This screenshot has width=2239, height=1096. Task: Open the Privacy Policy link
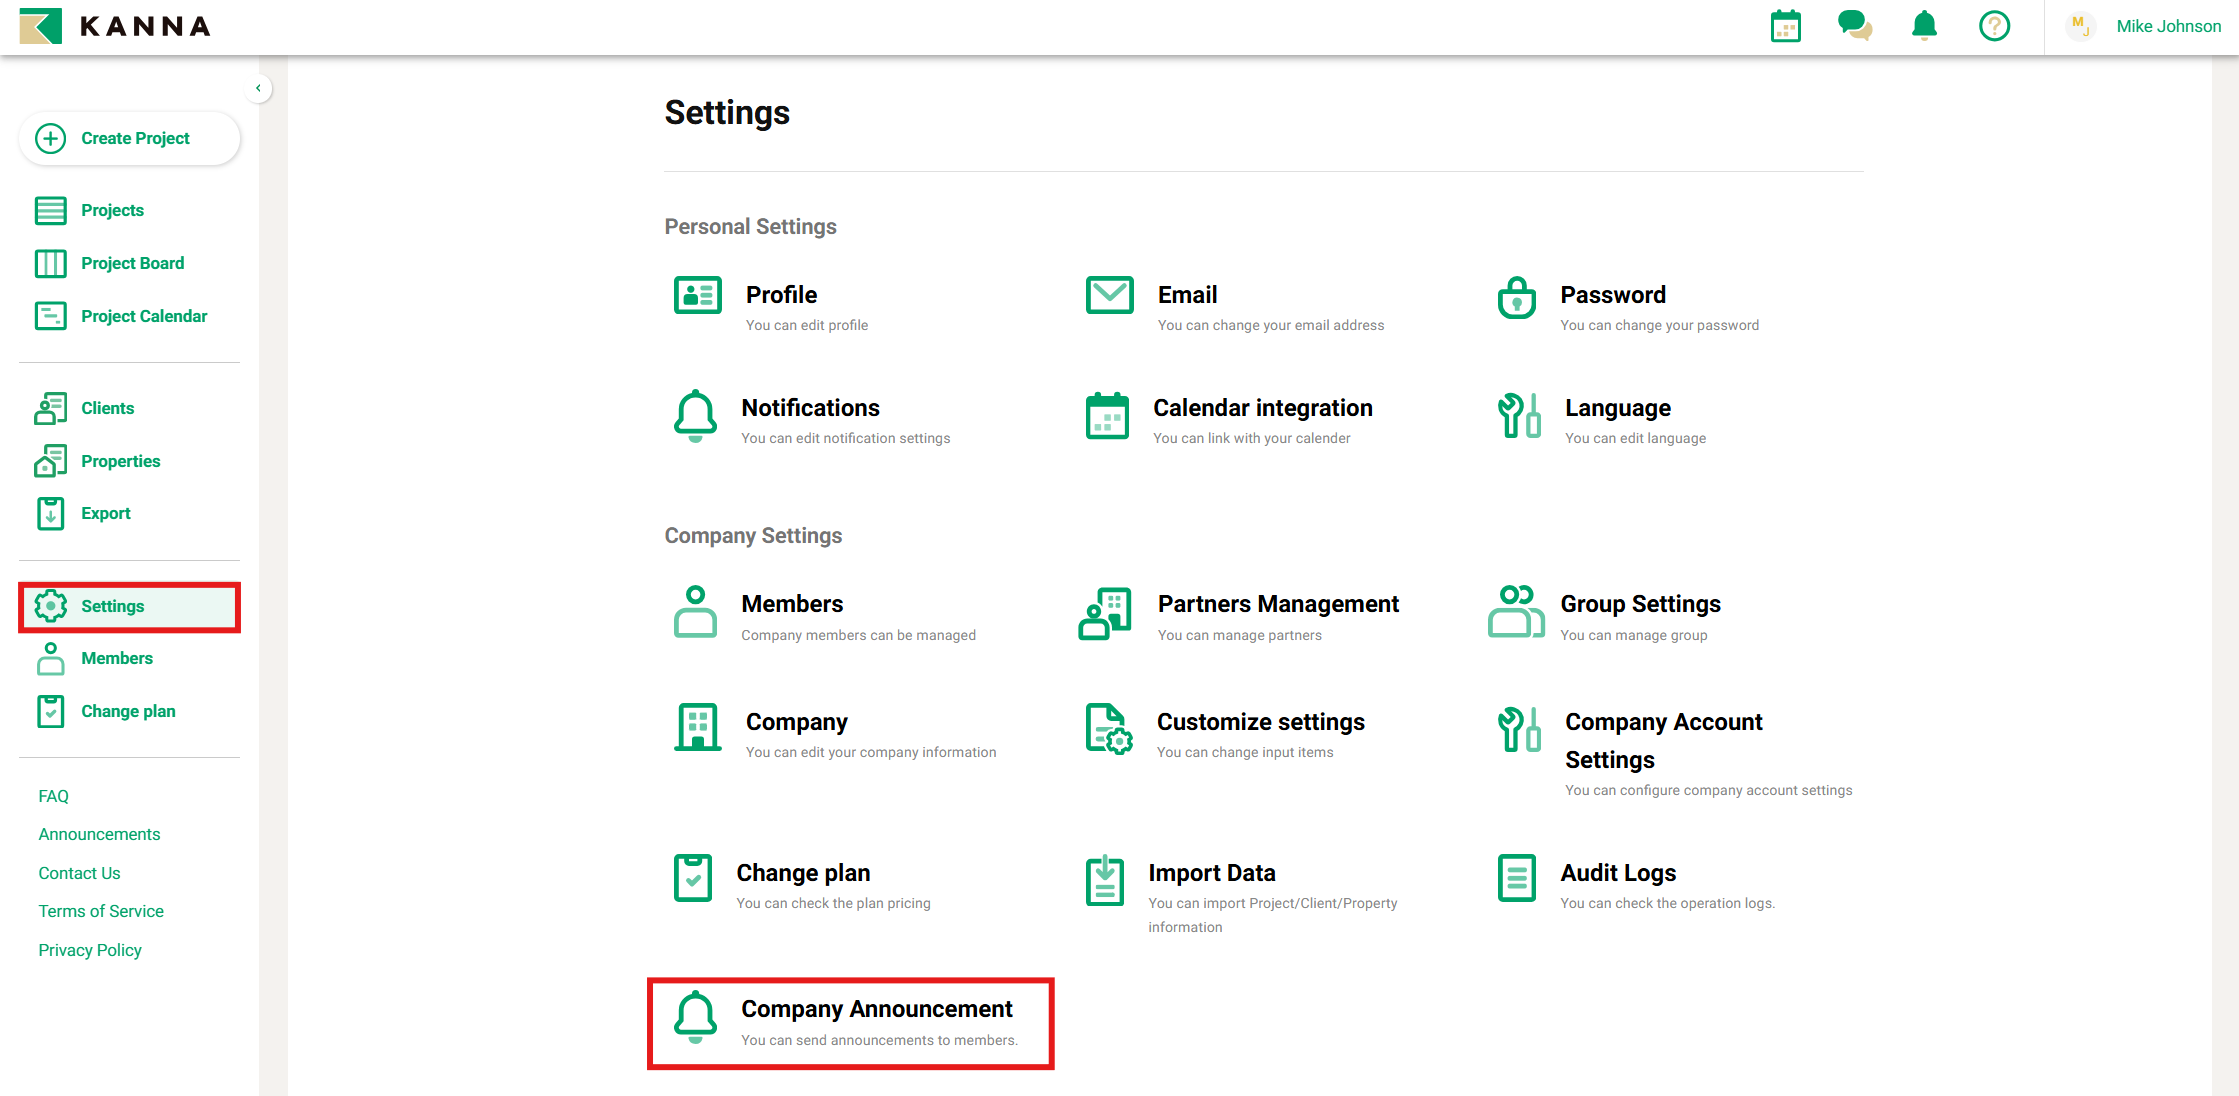pos(90,950)
